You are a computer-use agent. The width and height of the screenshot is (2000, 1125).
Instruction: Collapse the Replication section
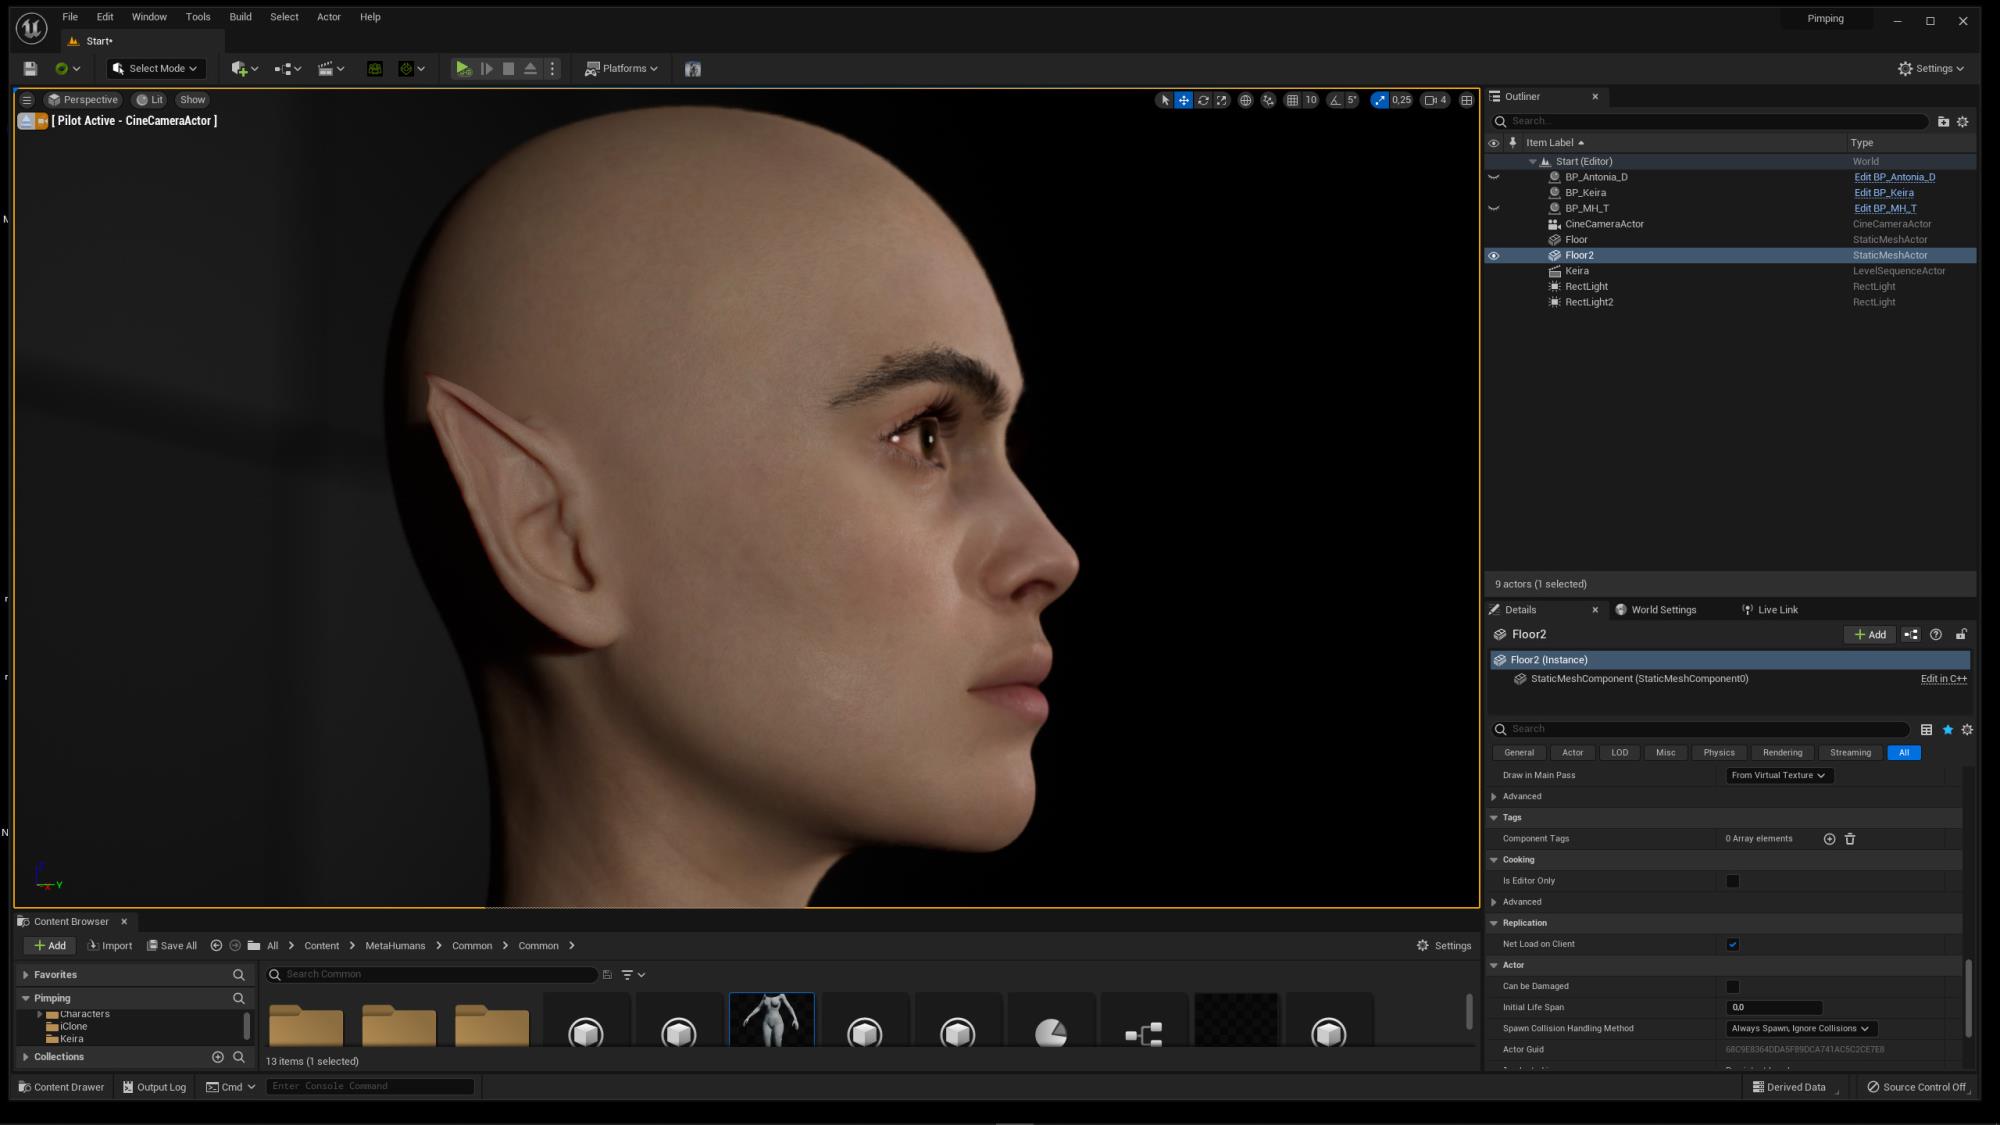[1494, 923]
